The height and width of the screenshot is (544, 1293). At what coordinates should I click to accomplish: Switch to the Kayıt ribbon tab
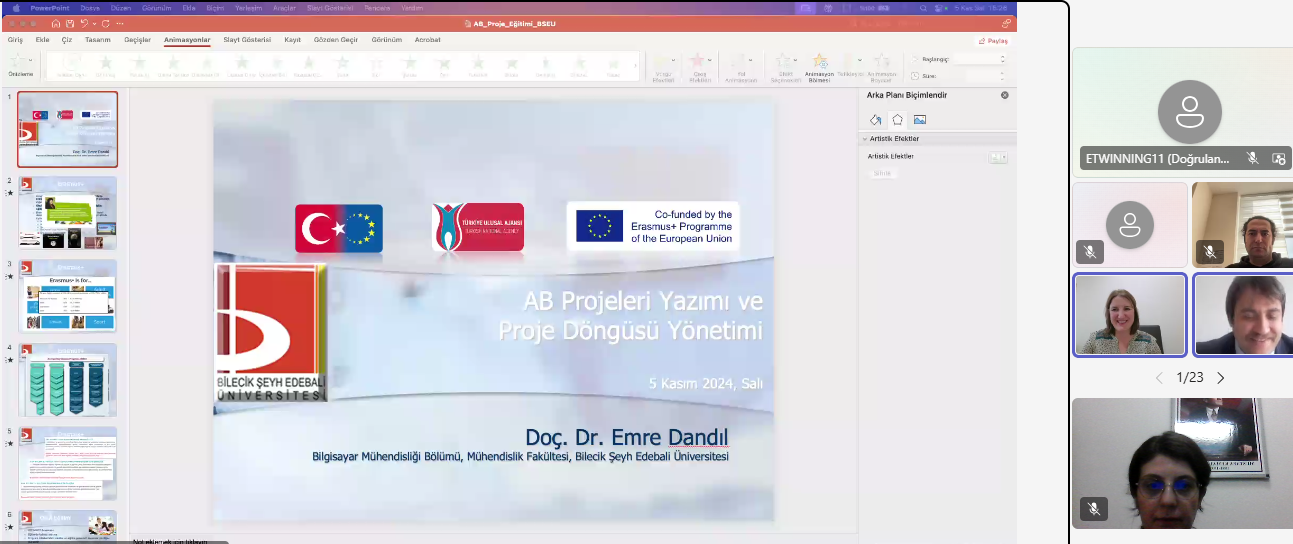(292, 40)
